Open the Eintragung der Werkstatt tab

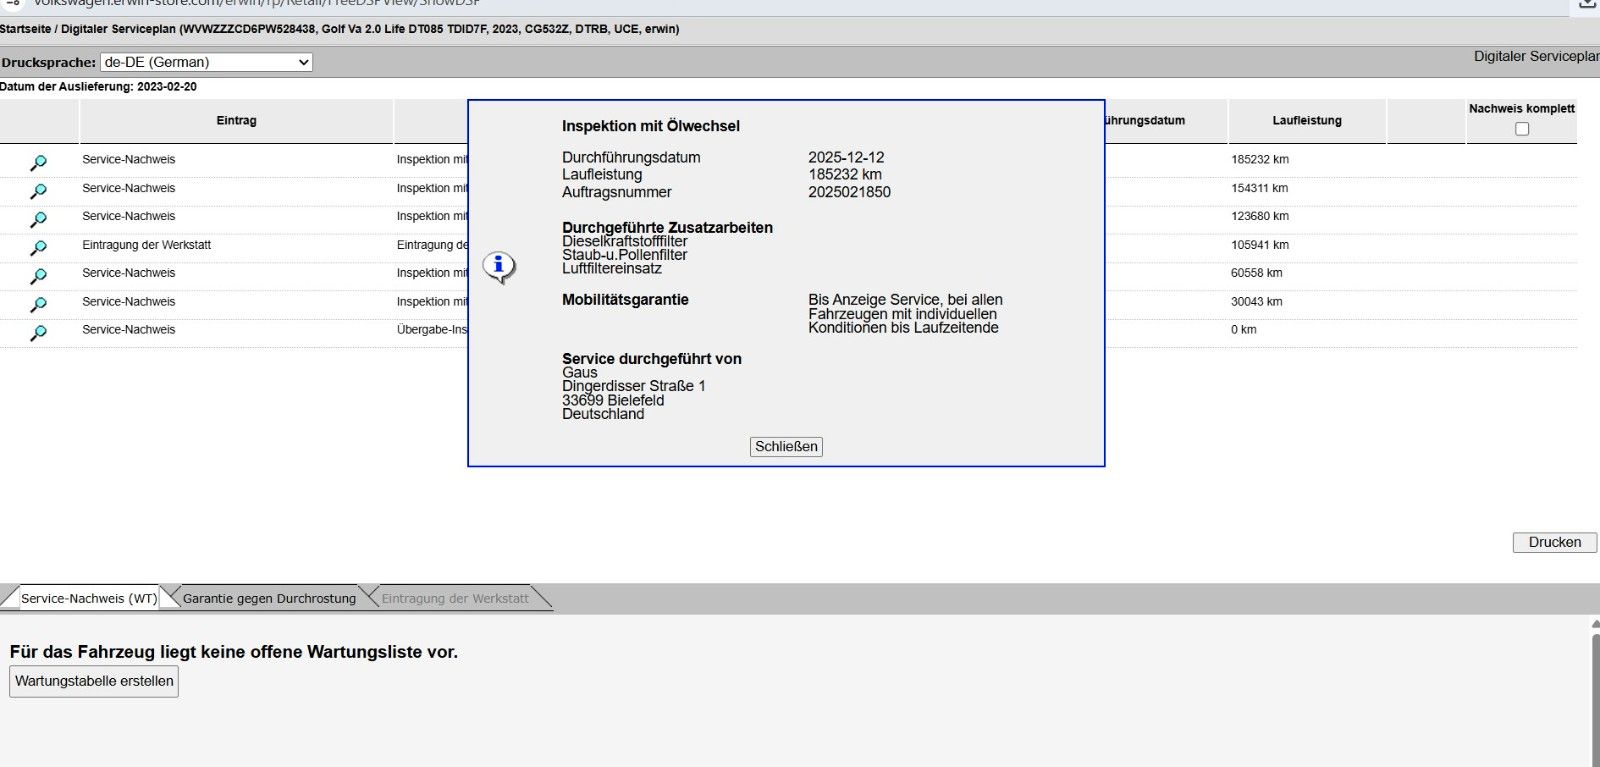pyautogui.click(x=455, y=598)
